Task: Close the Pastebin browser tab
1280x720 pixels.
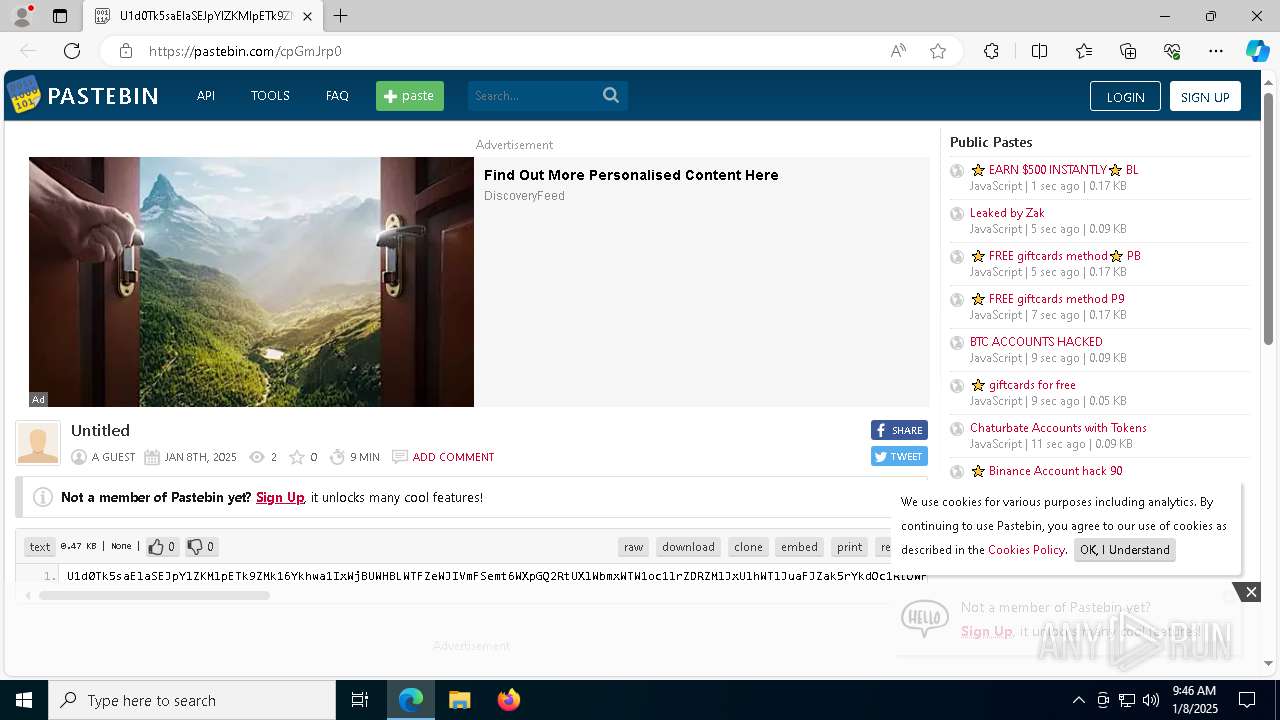Action: (x=307, y=16)
